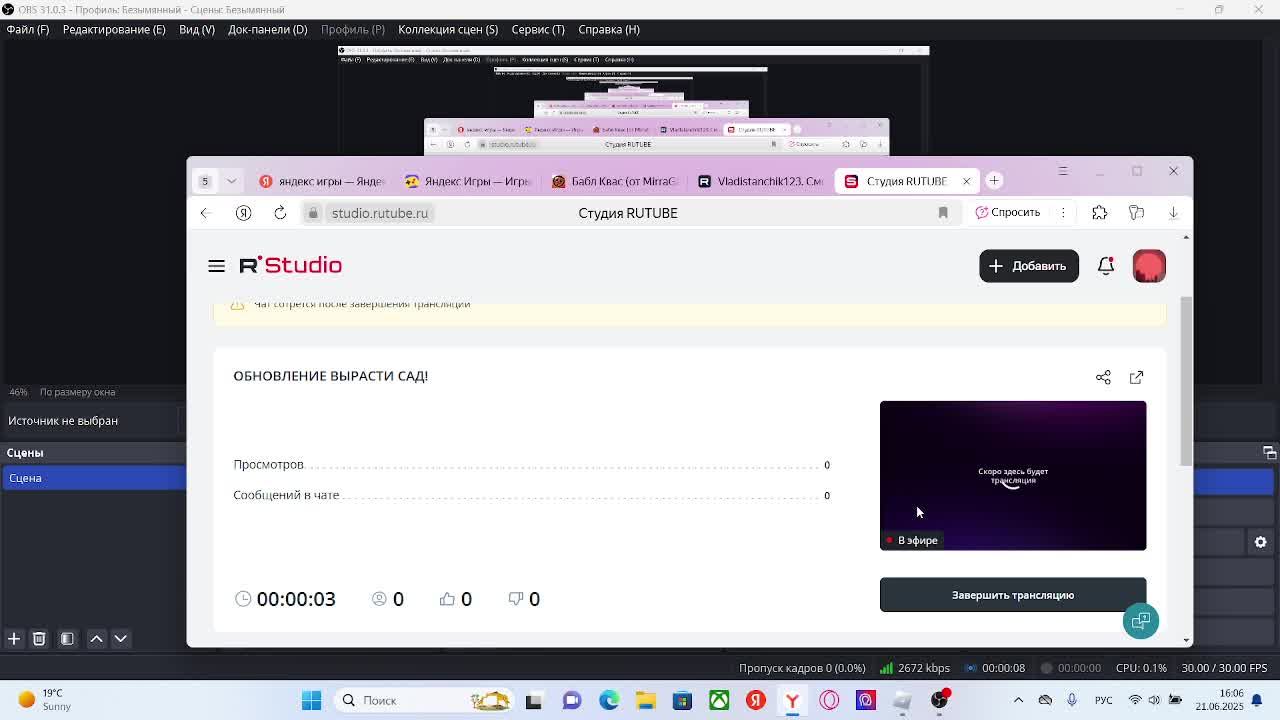Delete selected scene with trash icon

tap(39, 638)
